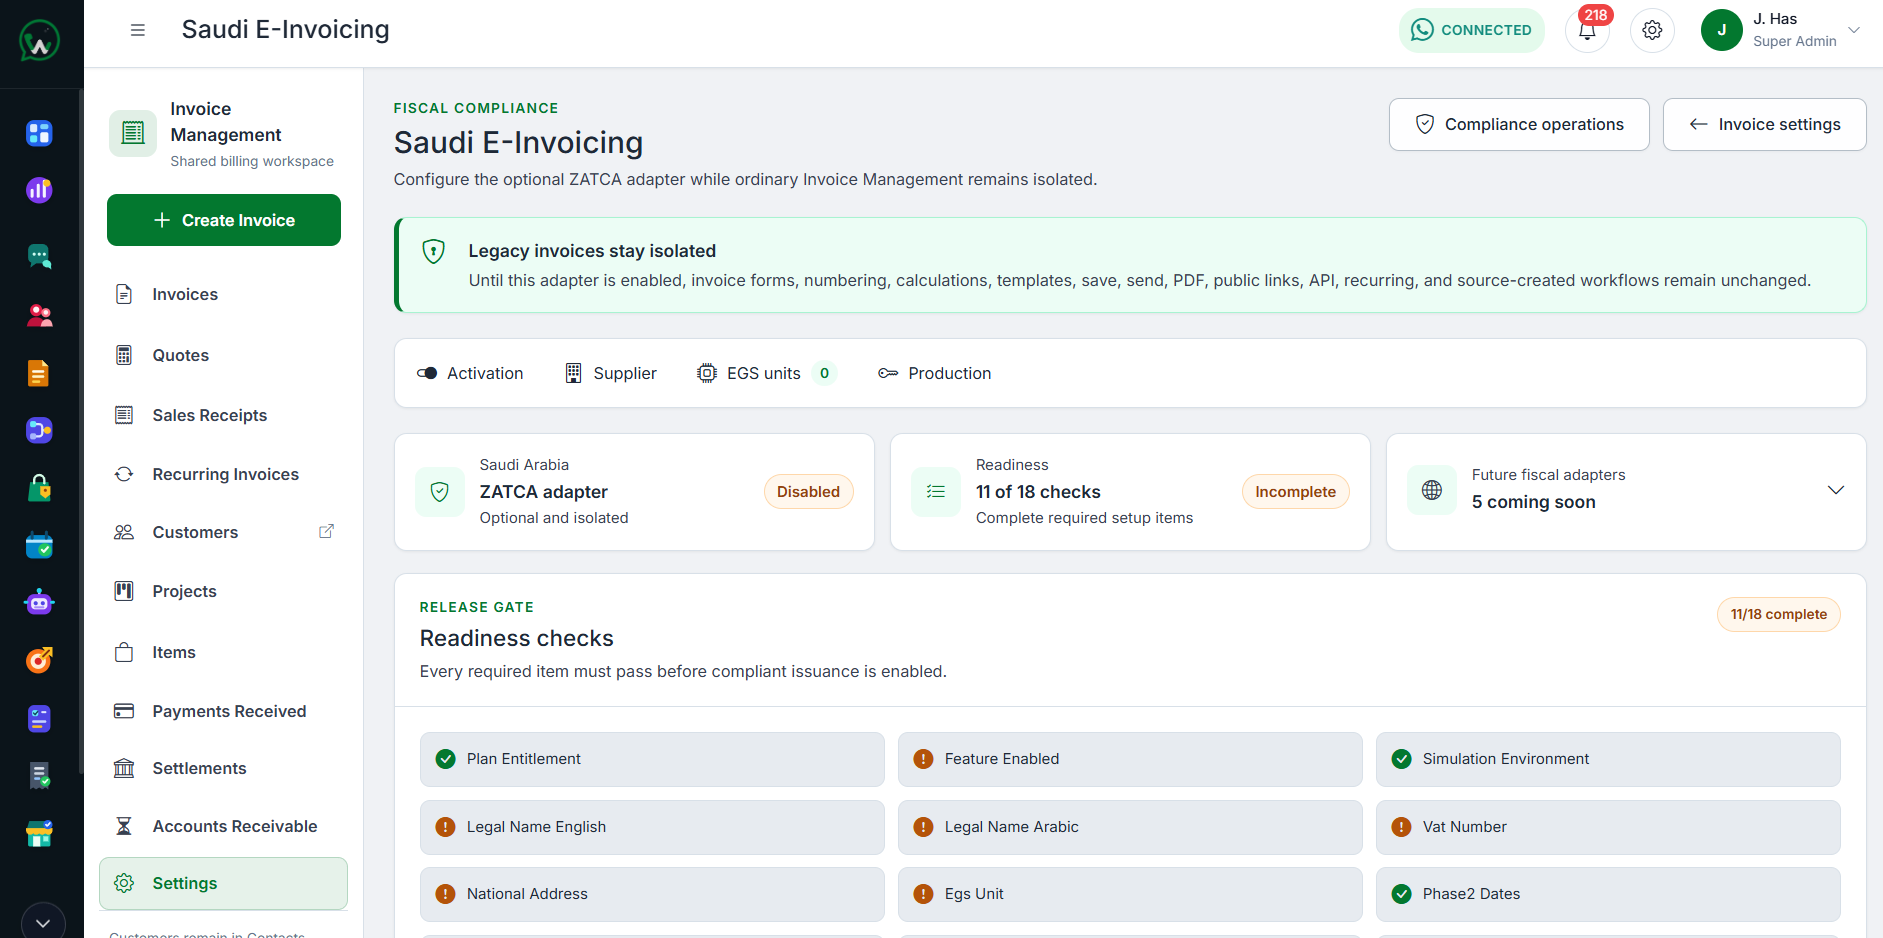Open the analytics bar chart icon in left rail
The height and width of the screenshot is (938, 1883).
click(39, 190)
